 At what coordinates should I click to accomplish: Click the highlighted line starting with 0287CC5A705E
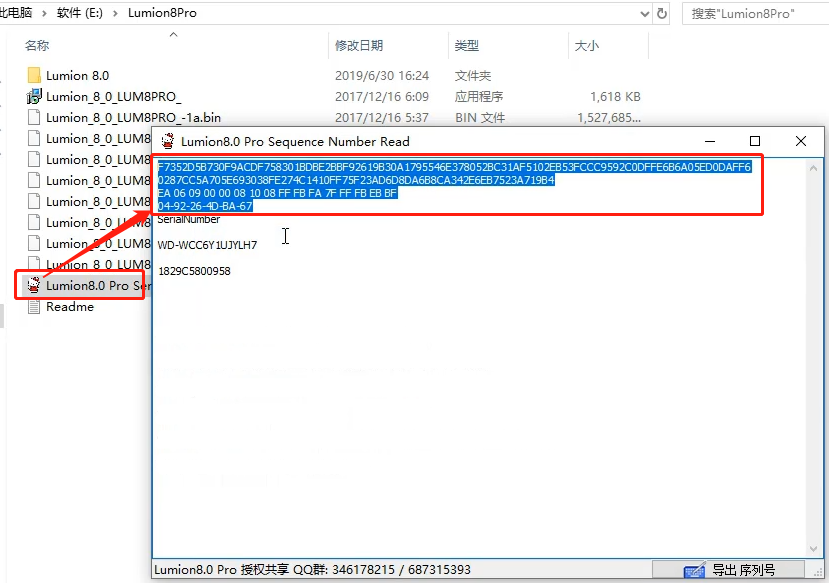coord(356,180)
